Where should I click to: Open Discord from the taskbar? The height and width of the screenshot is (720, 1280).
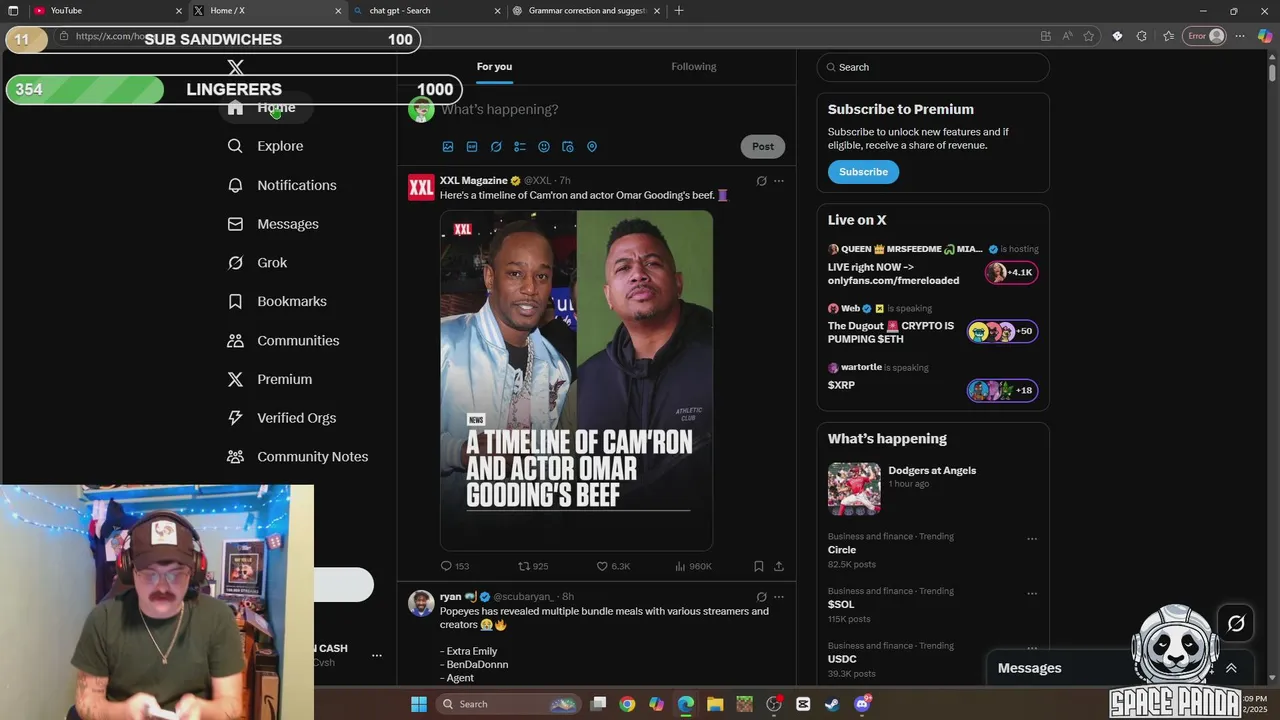click(x=862, y=704)
